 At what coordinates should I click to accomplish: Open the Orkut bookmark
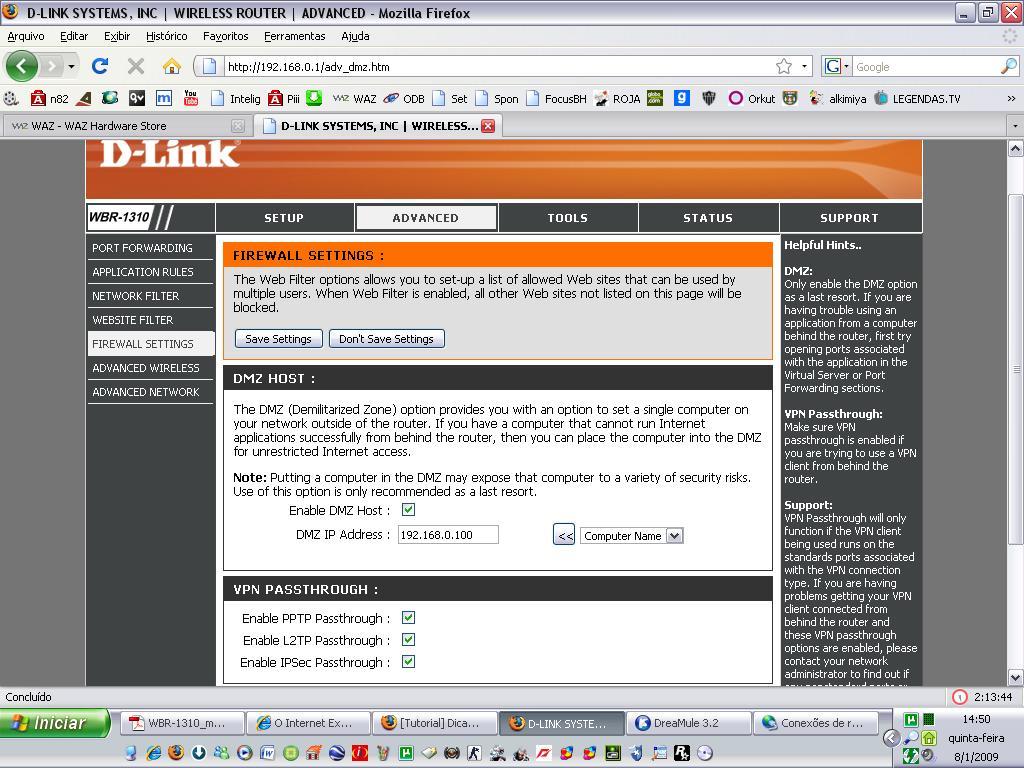coord(752,99)
